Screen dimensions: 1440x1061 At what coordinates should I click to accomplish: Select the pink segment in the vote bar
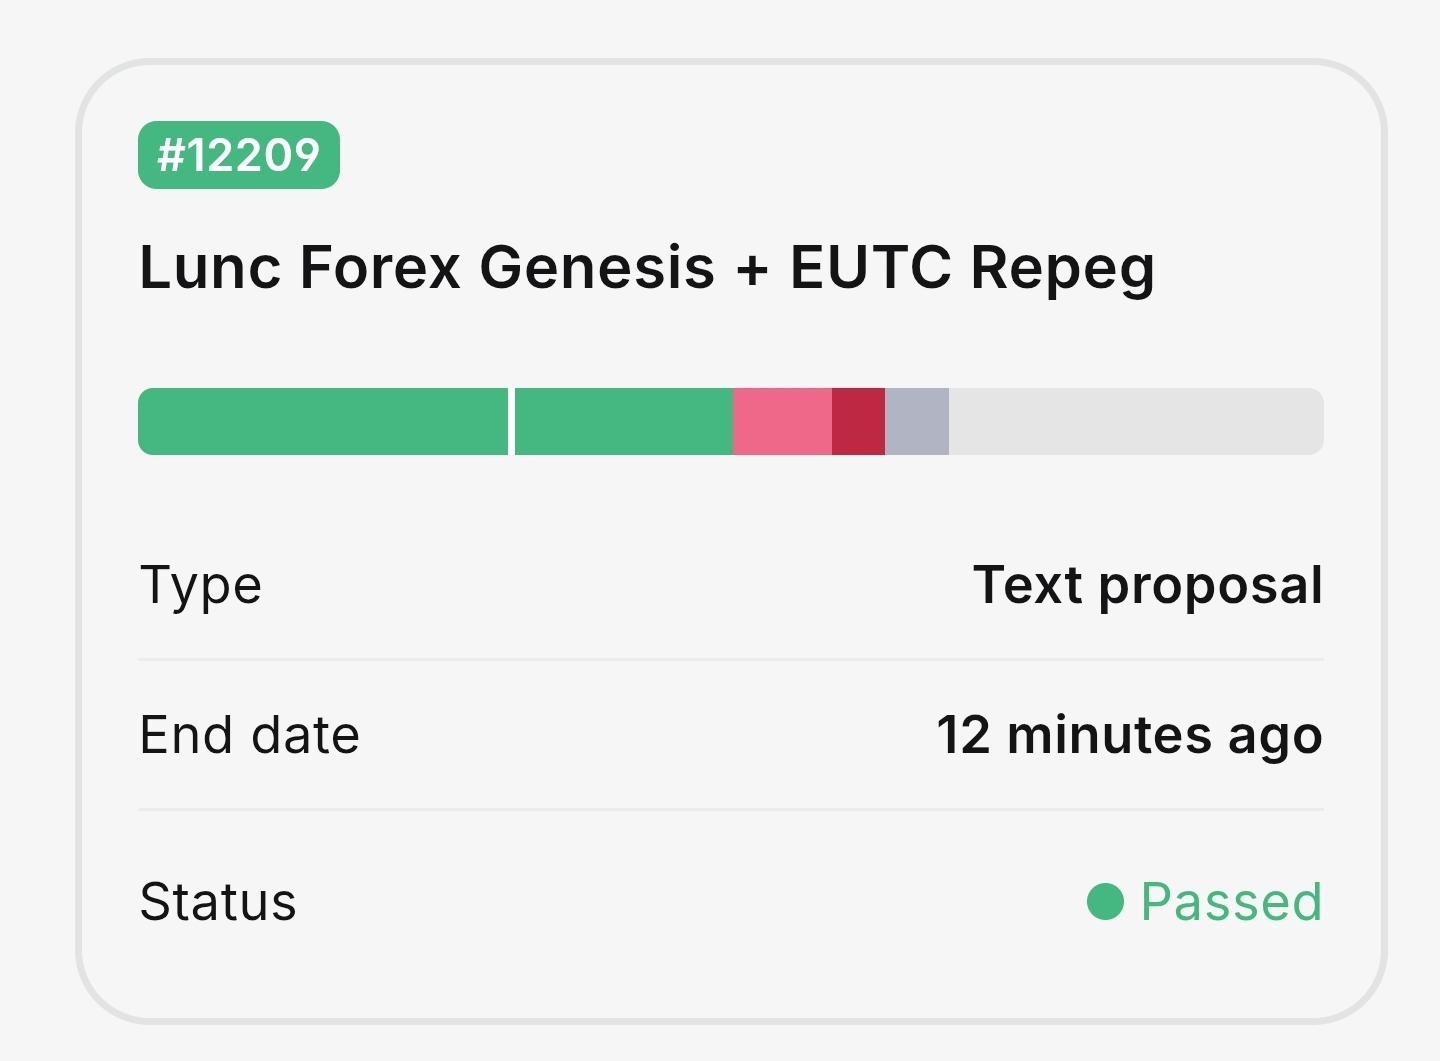(x=782, y=422)
